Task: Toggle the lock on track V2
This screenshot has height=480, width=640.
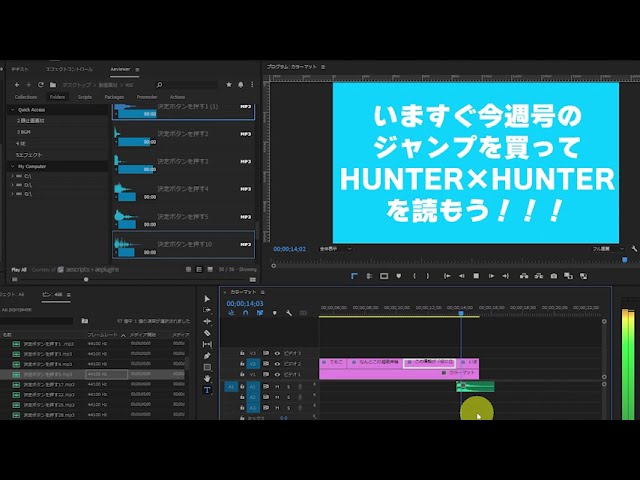Action: tap(242, 364)
